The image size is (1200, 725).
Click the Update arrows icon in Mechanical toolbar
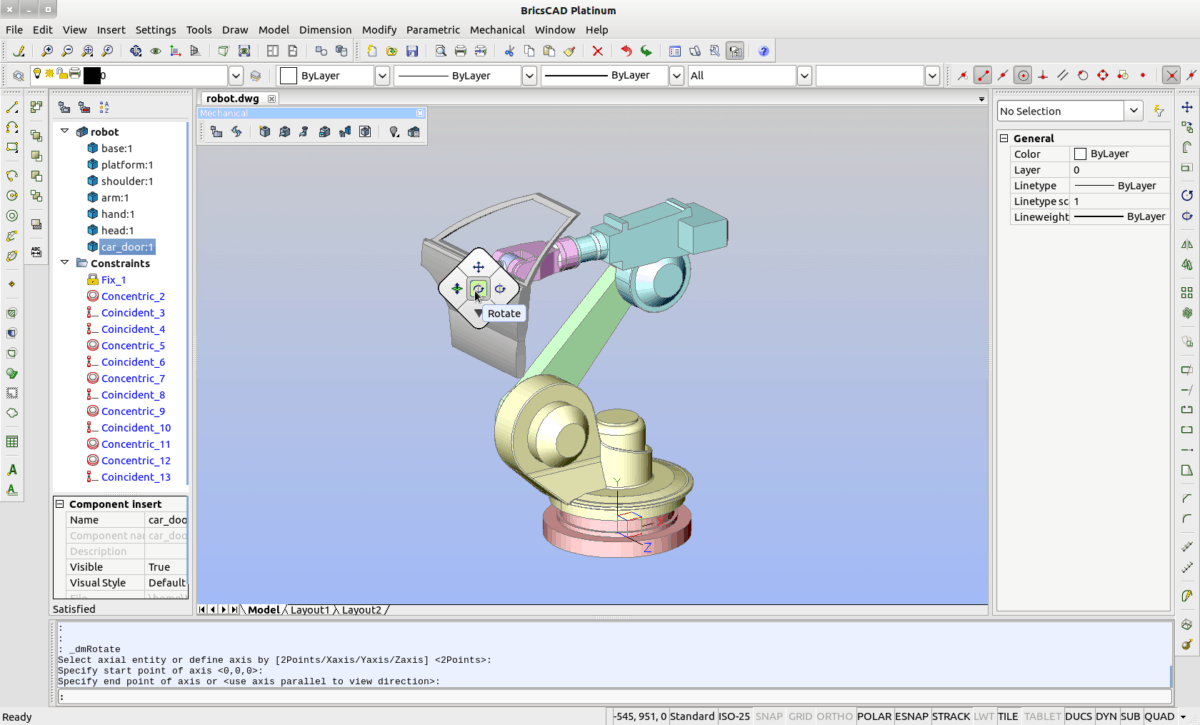click(237, 131)
